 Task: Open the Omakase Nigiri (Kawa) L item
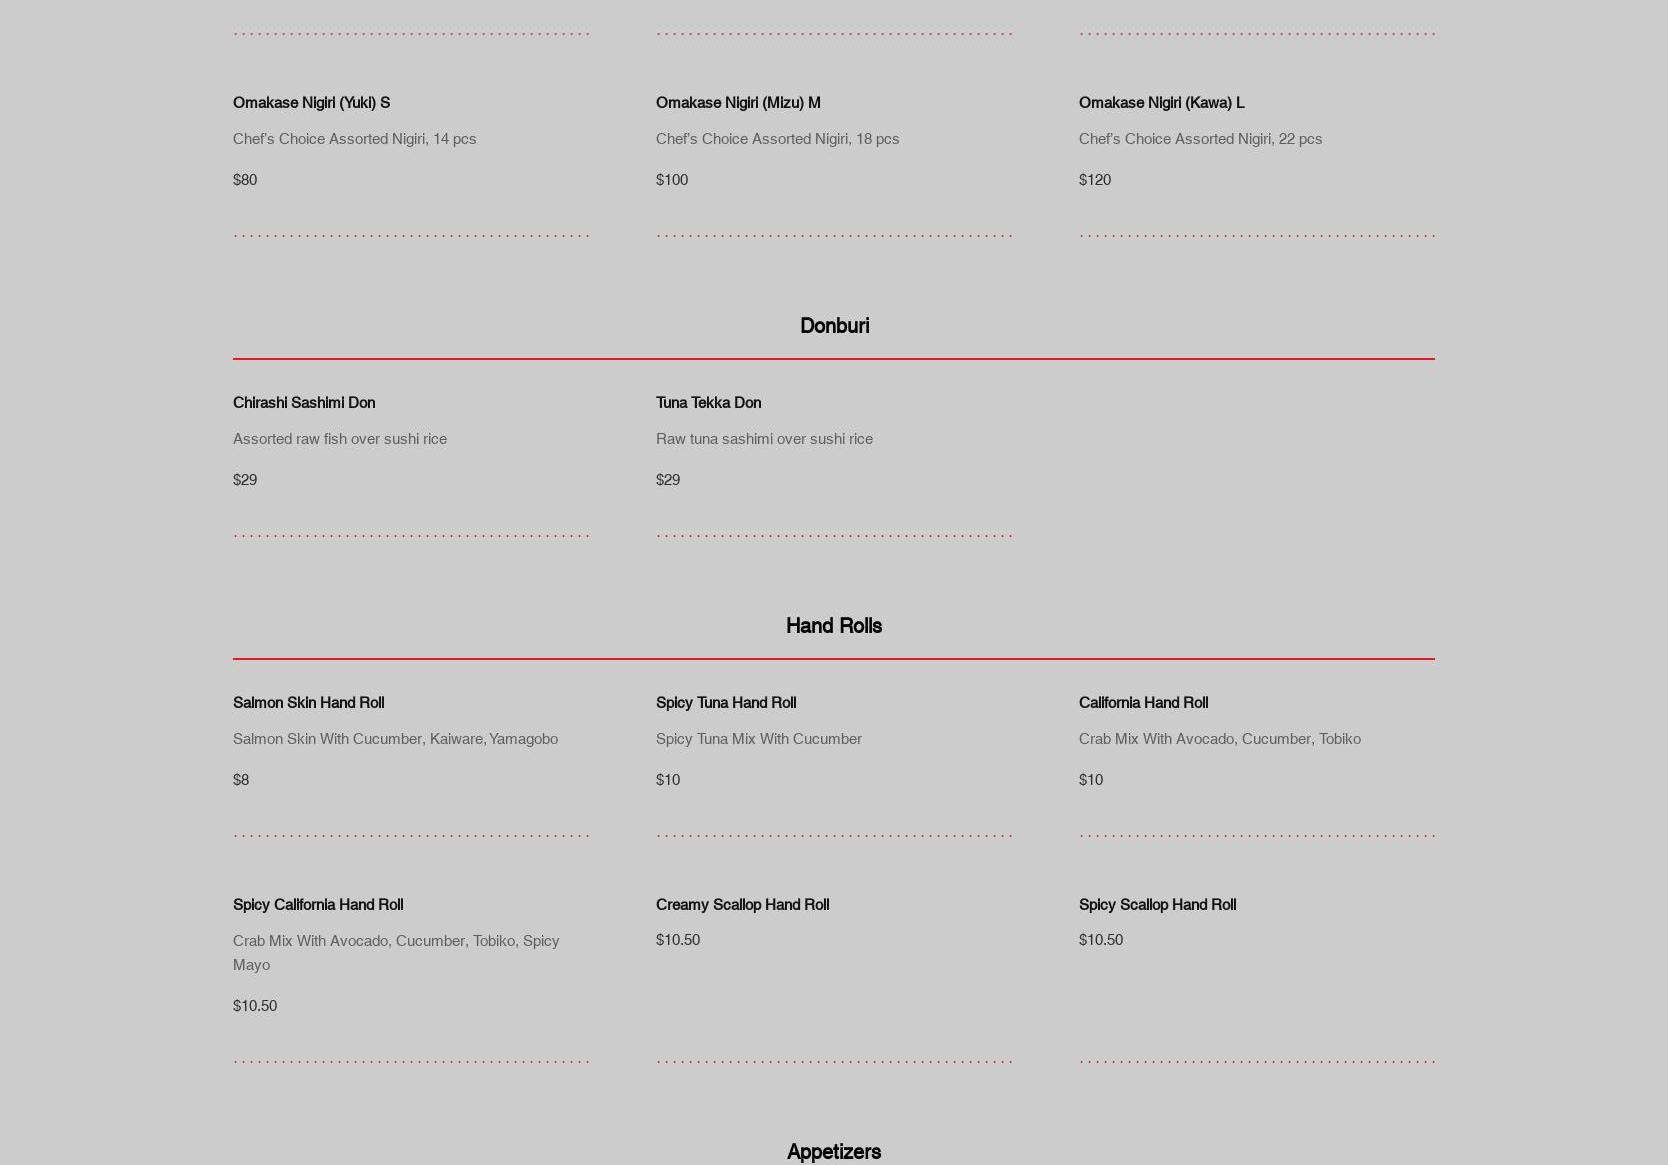coord(1161,103)
